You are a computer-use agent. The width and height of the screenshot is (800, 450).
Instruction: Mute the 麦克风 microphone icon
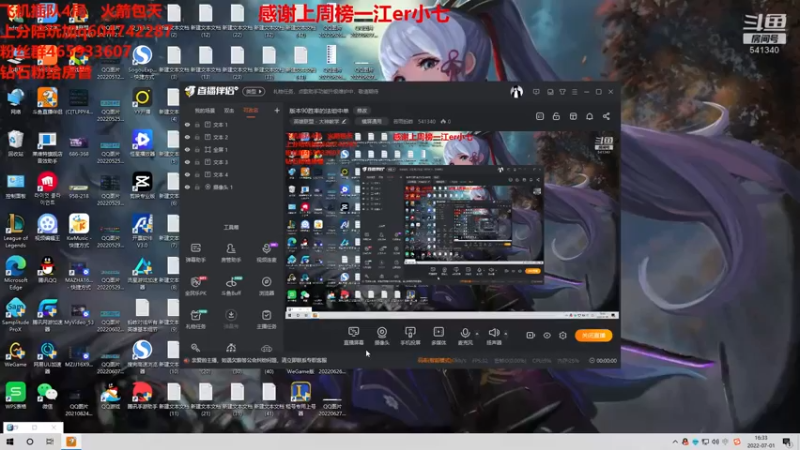(x=465, y=335)
